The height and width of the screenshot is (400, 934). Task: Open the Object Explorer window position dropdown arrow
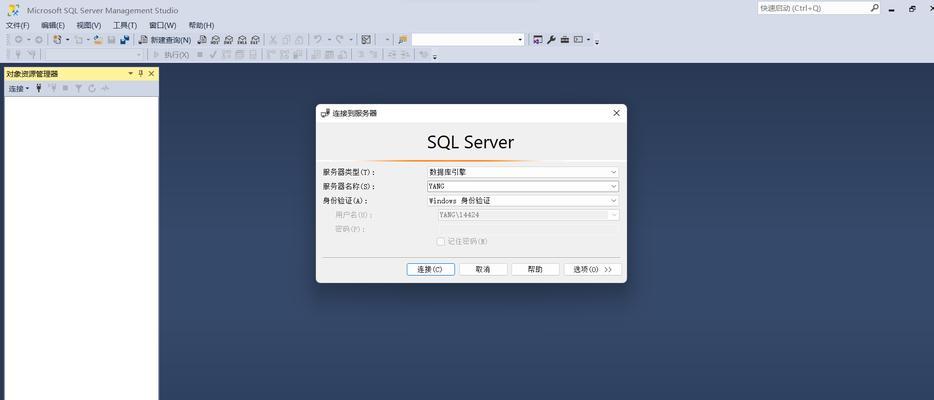[x=130, y=74]
